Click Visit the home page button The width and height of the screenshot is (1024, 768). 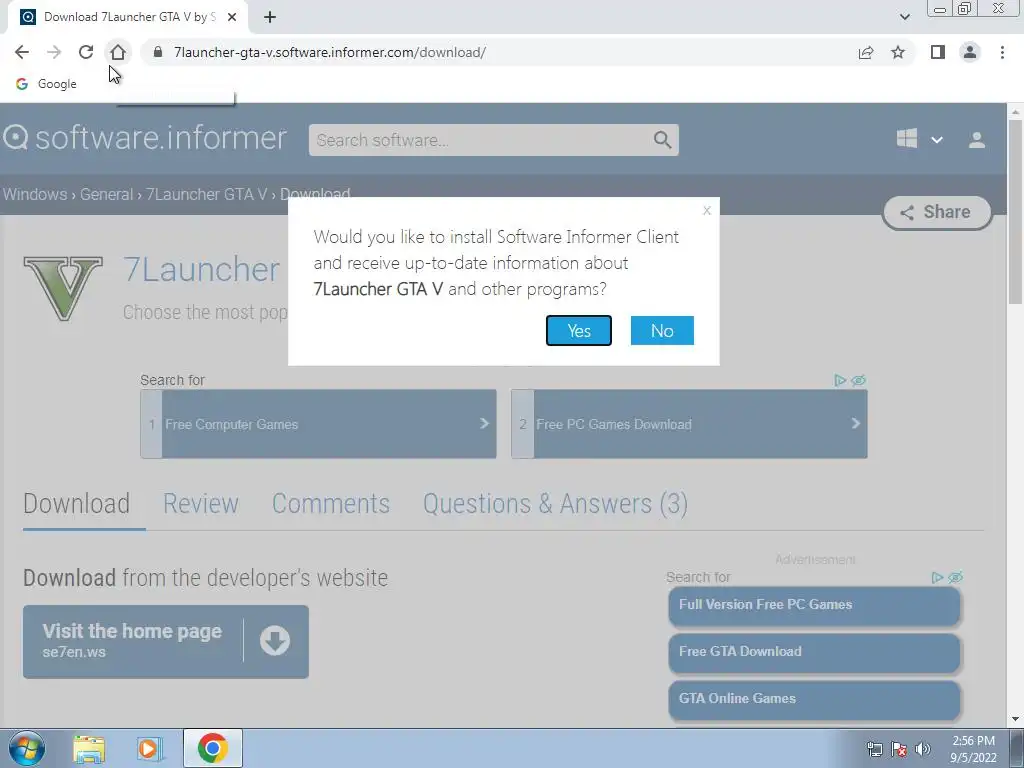point(166,641)
